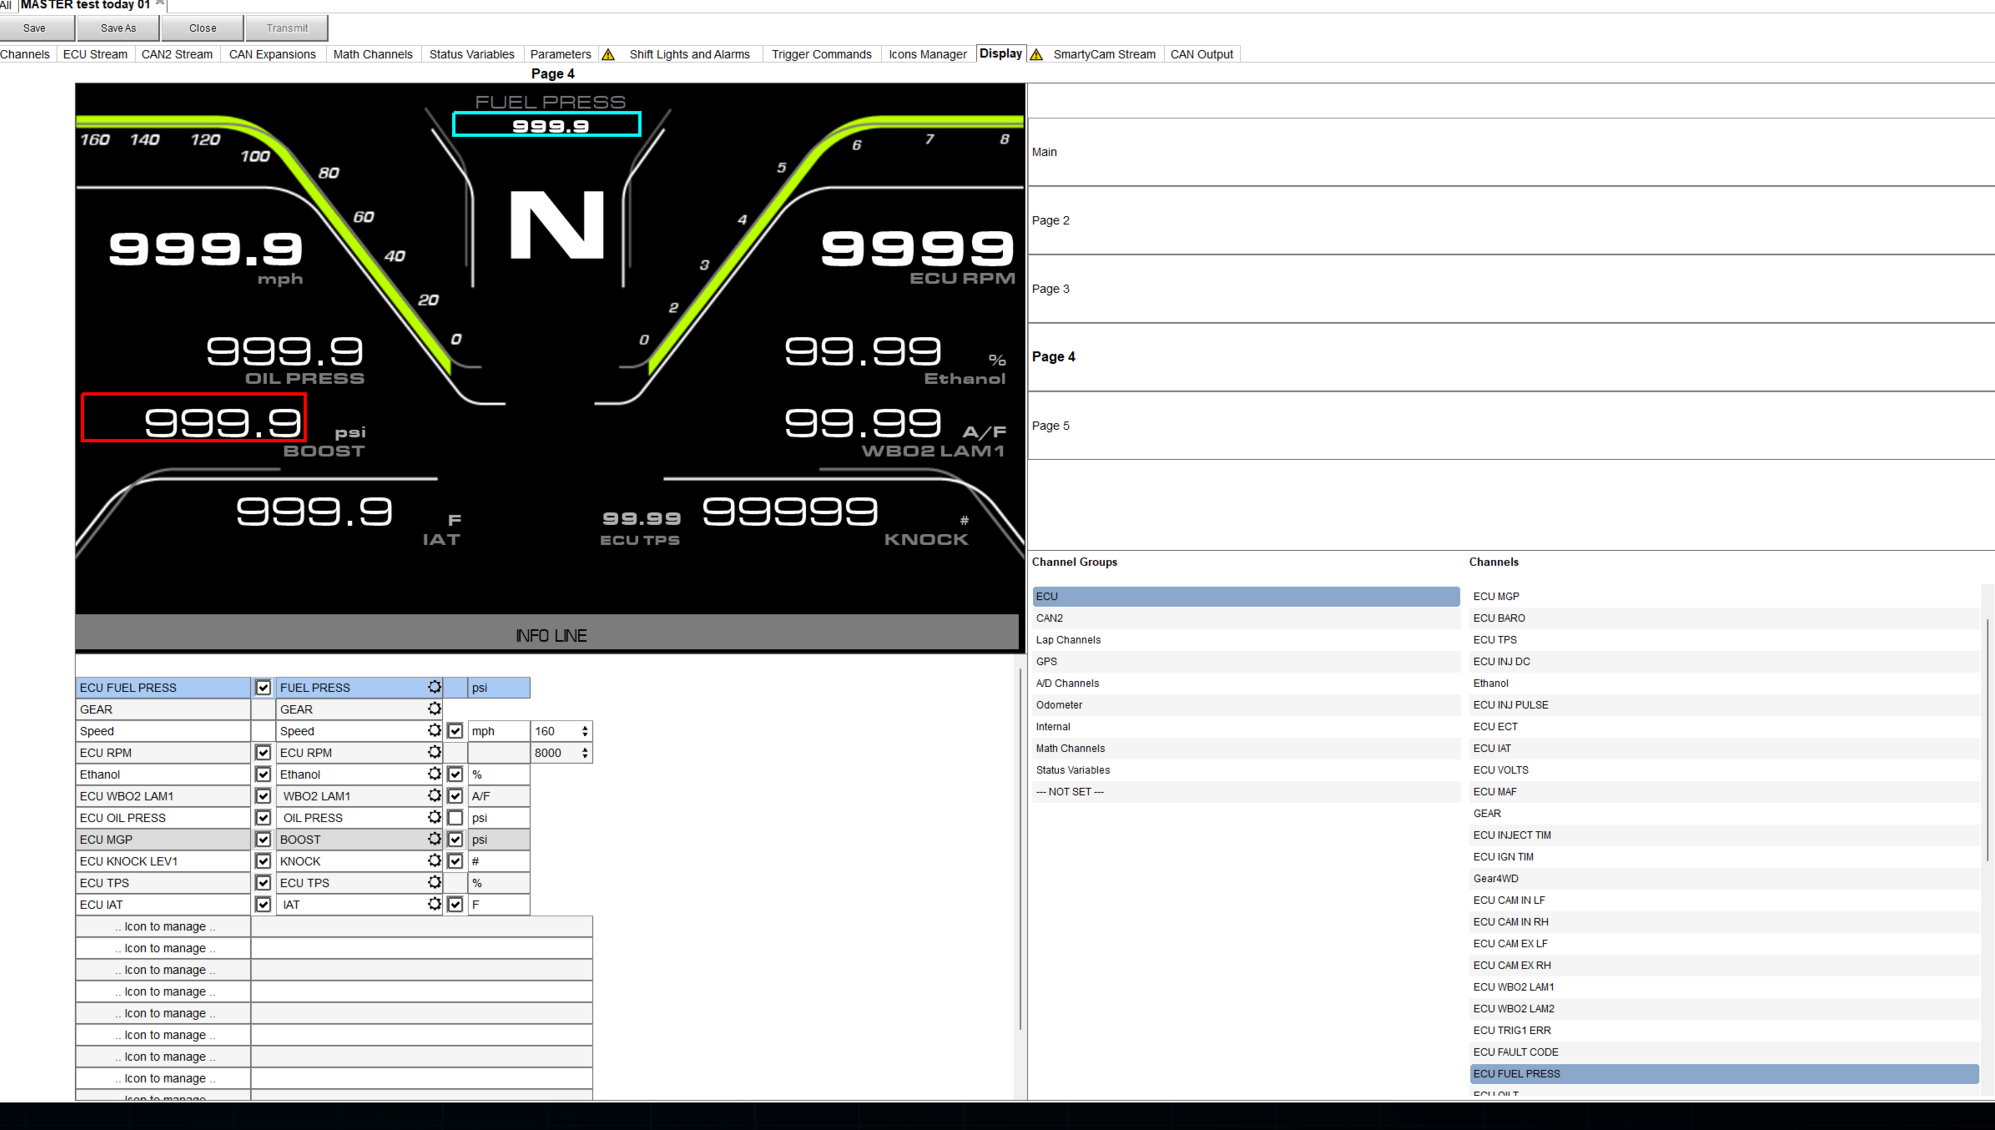Viewport: 1995px width, 1130px height.
Task: Switch to Shift Lights and Alarms tab
Action: click(x=689, y=54)
